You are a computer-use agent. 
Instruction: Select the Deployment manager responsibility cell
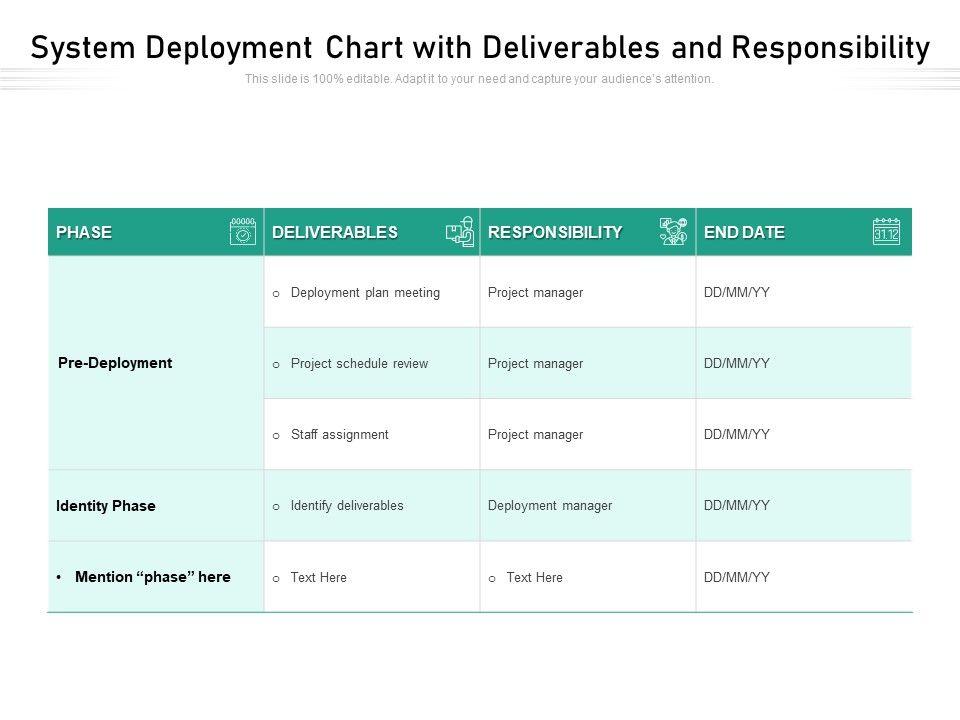(549, 506)
